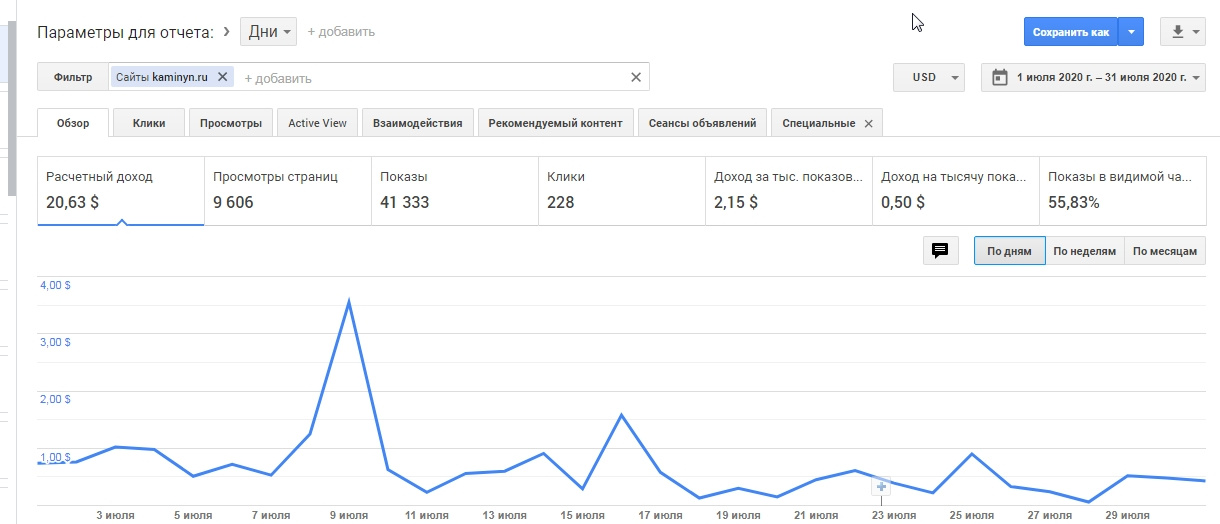Remove the kaminyn.ru site filter chip

point(223,77)
